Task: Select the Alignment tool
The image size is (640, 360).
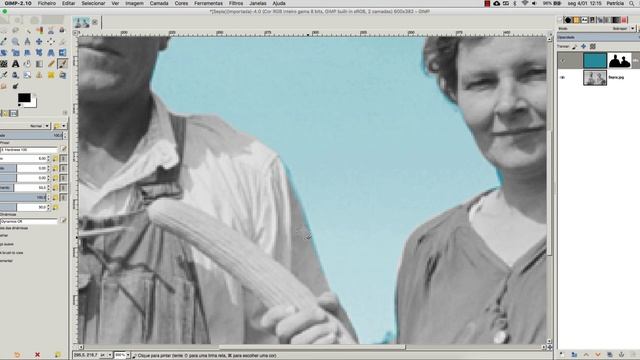Action: 51,41
